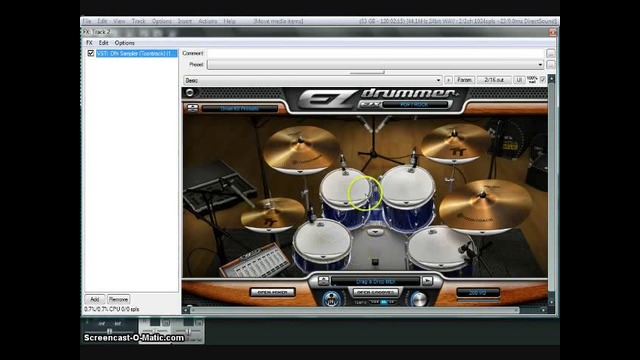Click the 2/16 out routing button
640x360 pixels.
494,80
